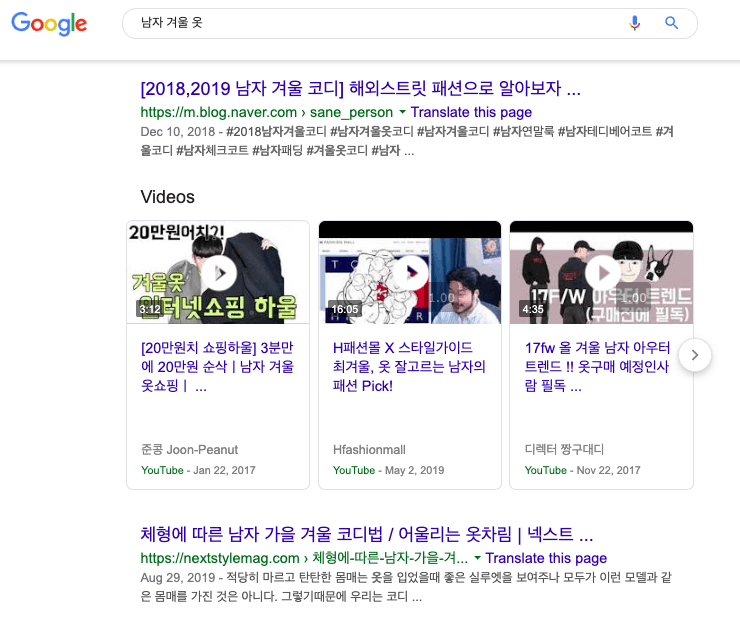Expand dropdown arrow next to nextstylemag URL
The height and width of the screenshot is (617, 740).
tap(477, 558)
